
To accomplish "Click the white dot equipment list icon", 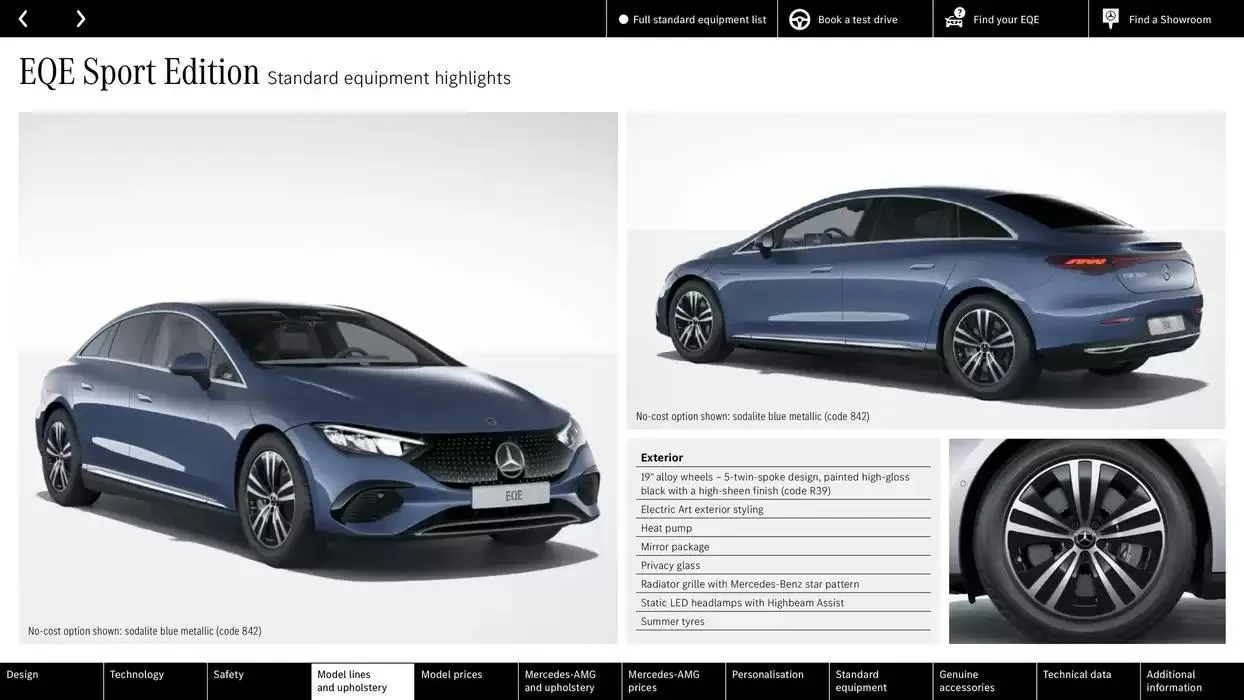I will pyautogui.click(x=624, y=19).
